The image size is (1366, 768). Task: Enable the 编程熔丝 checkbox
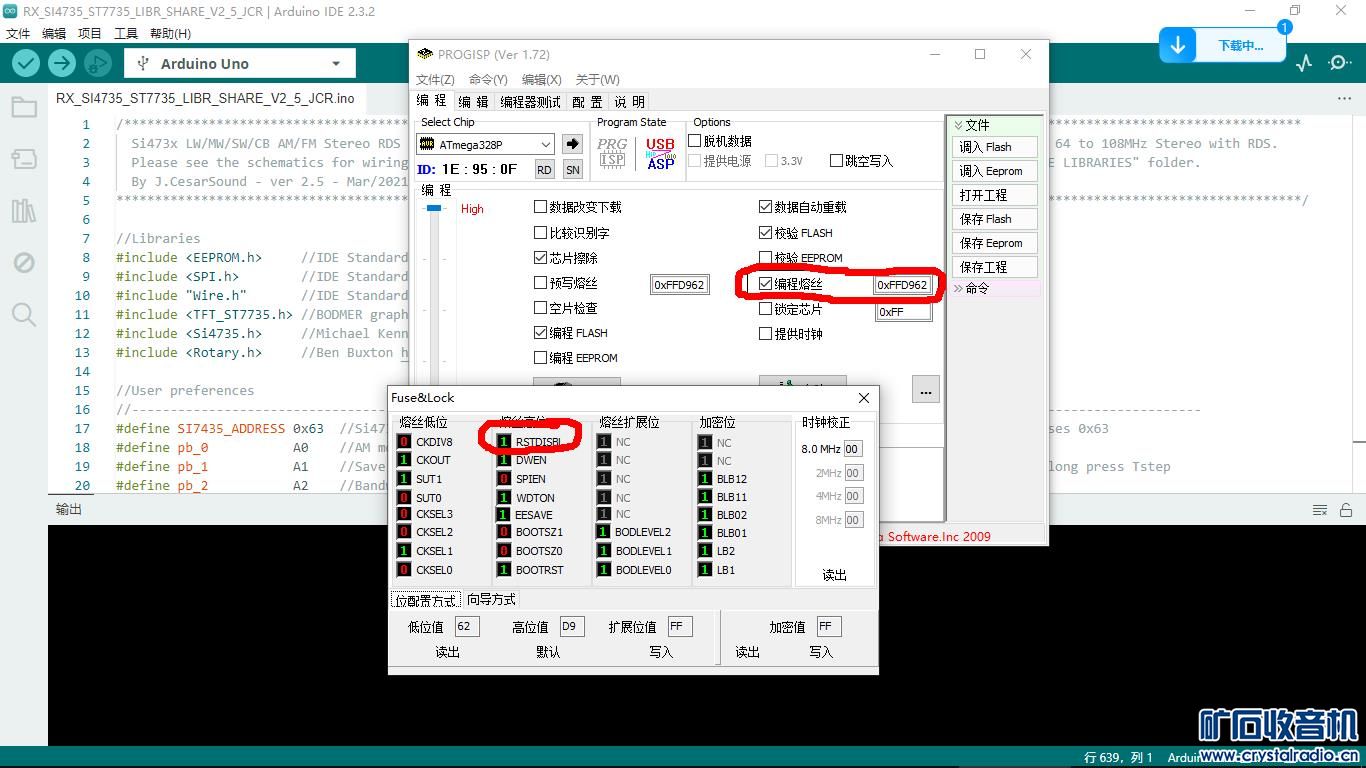click(766, 284)
